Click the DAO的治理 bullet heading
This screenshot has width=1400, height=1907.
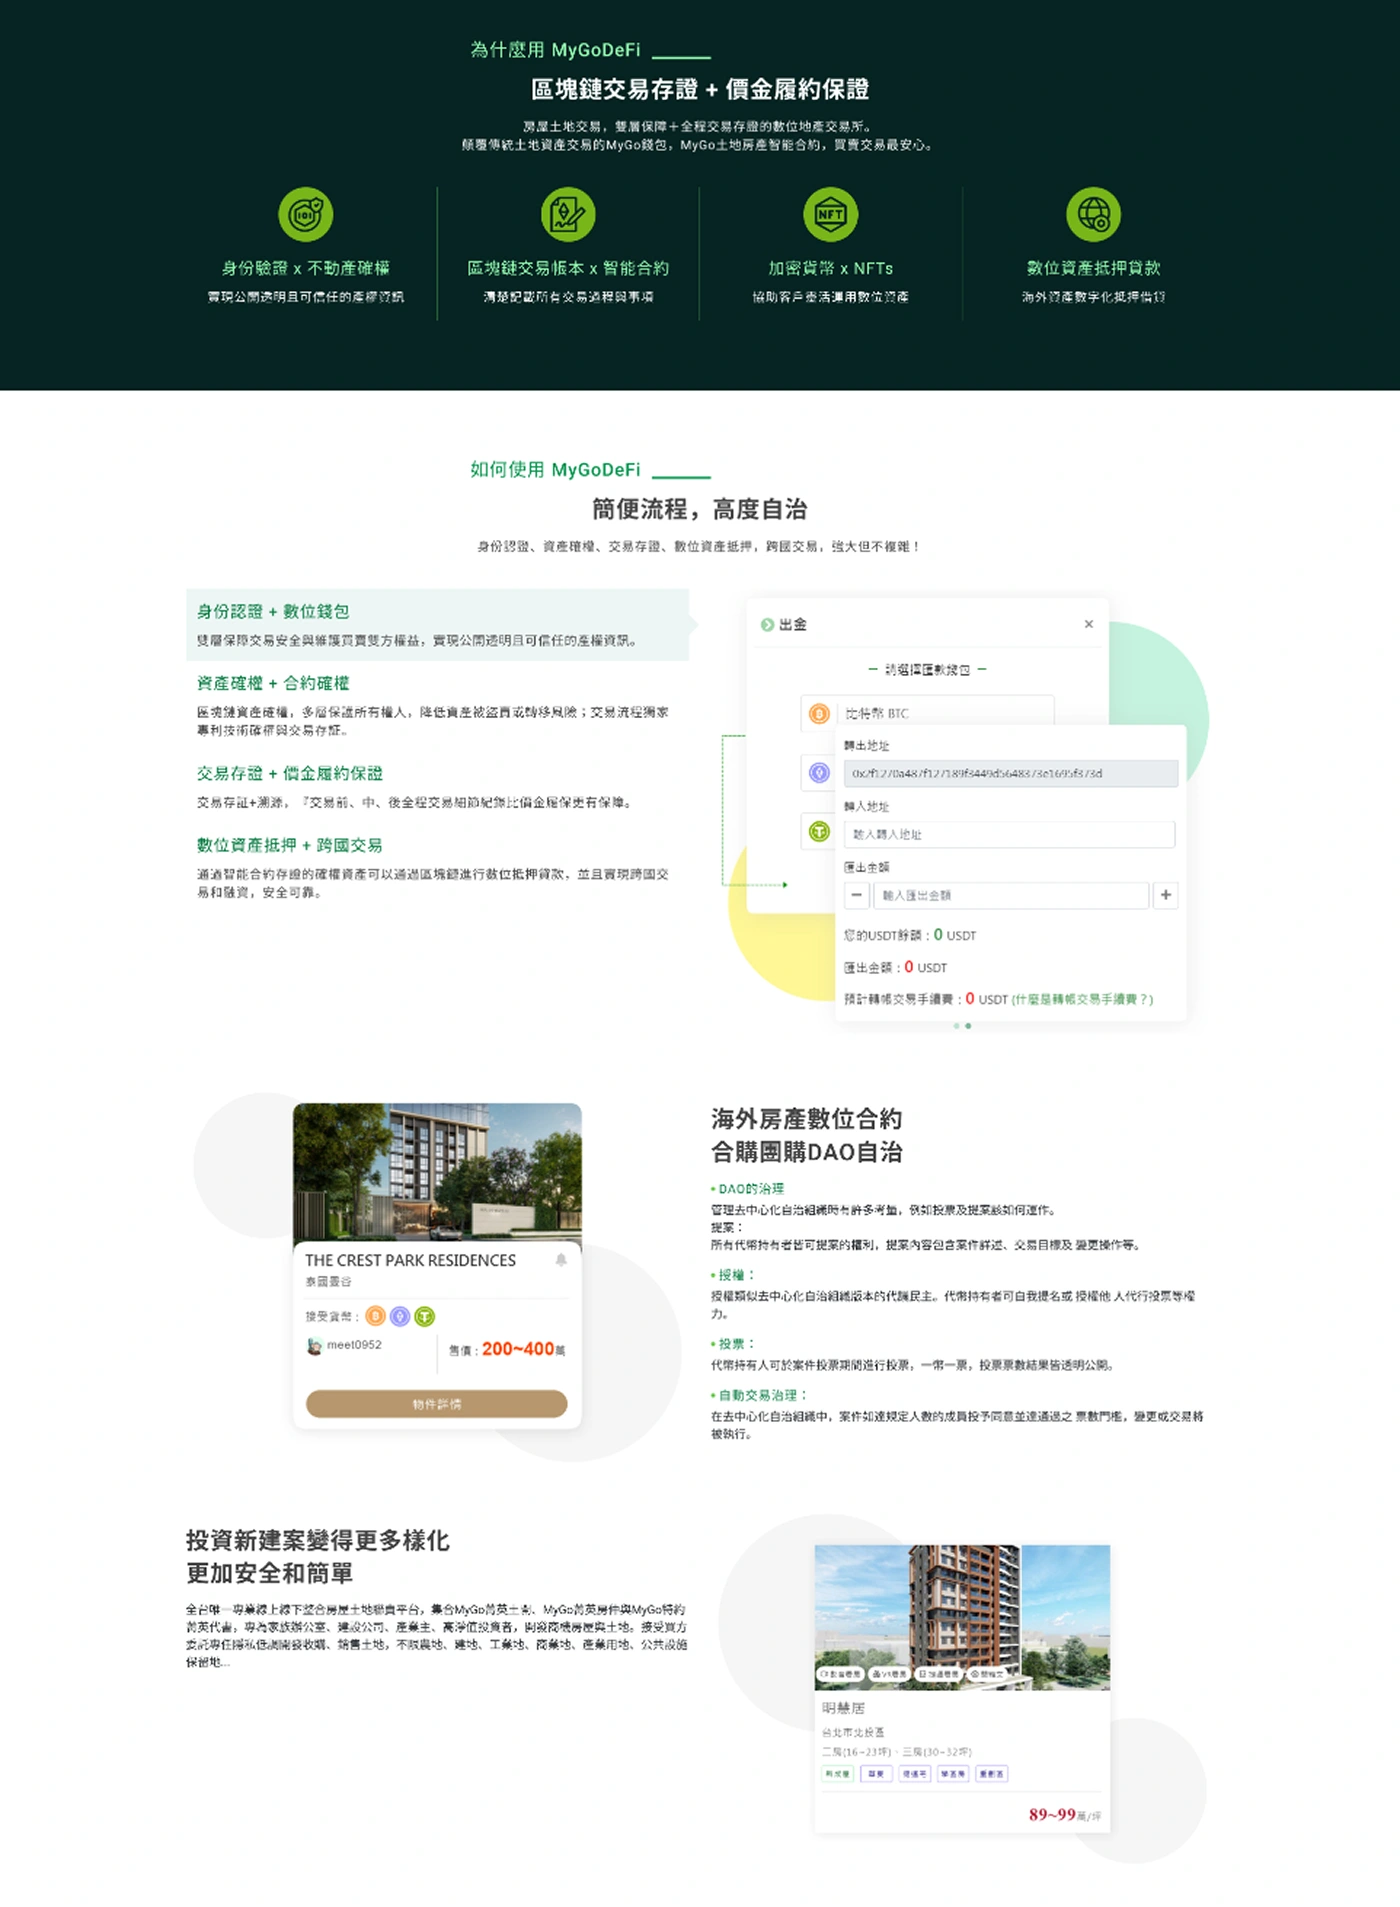(x=751, y=1189)
